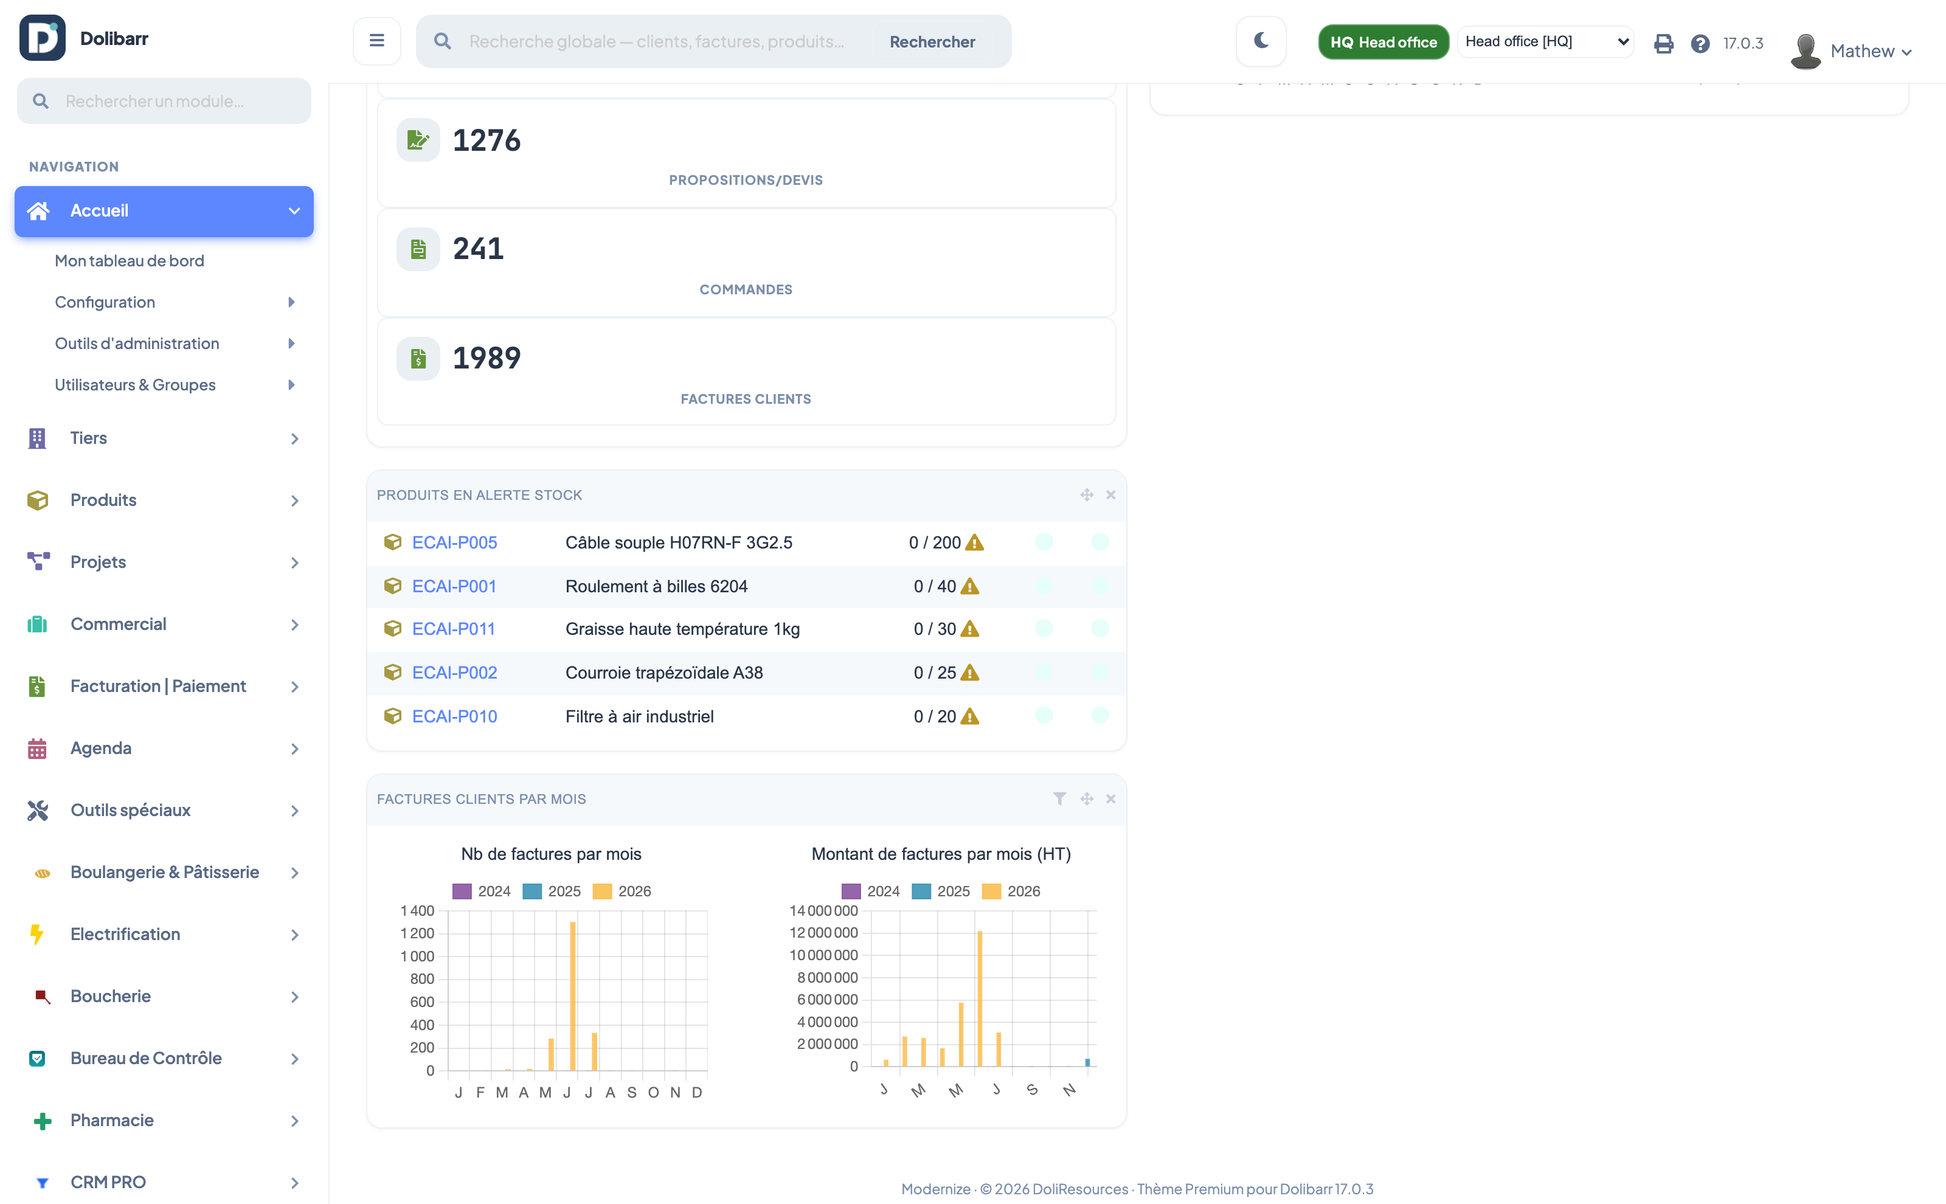The width and height of the screenshot is (1946, 1204).
Task: Expand the Utilisateurs & Groupes submenu arrow
Action: (x=291, y=385)
